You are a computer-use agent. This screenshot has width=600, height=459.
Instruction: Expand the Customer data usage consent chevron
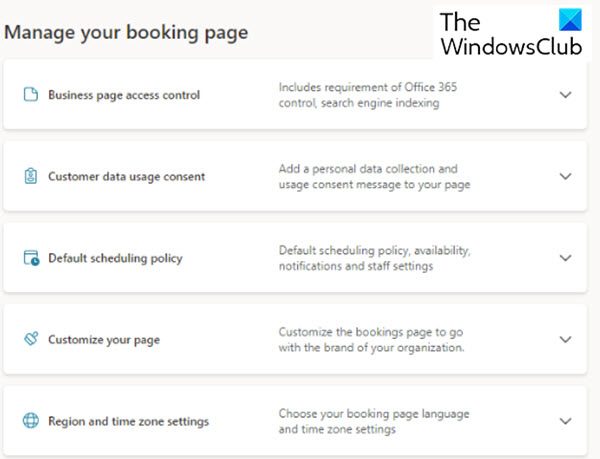pyautogui.click(x=565, y=177)
